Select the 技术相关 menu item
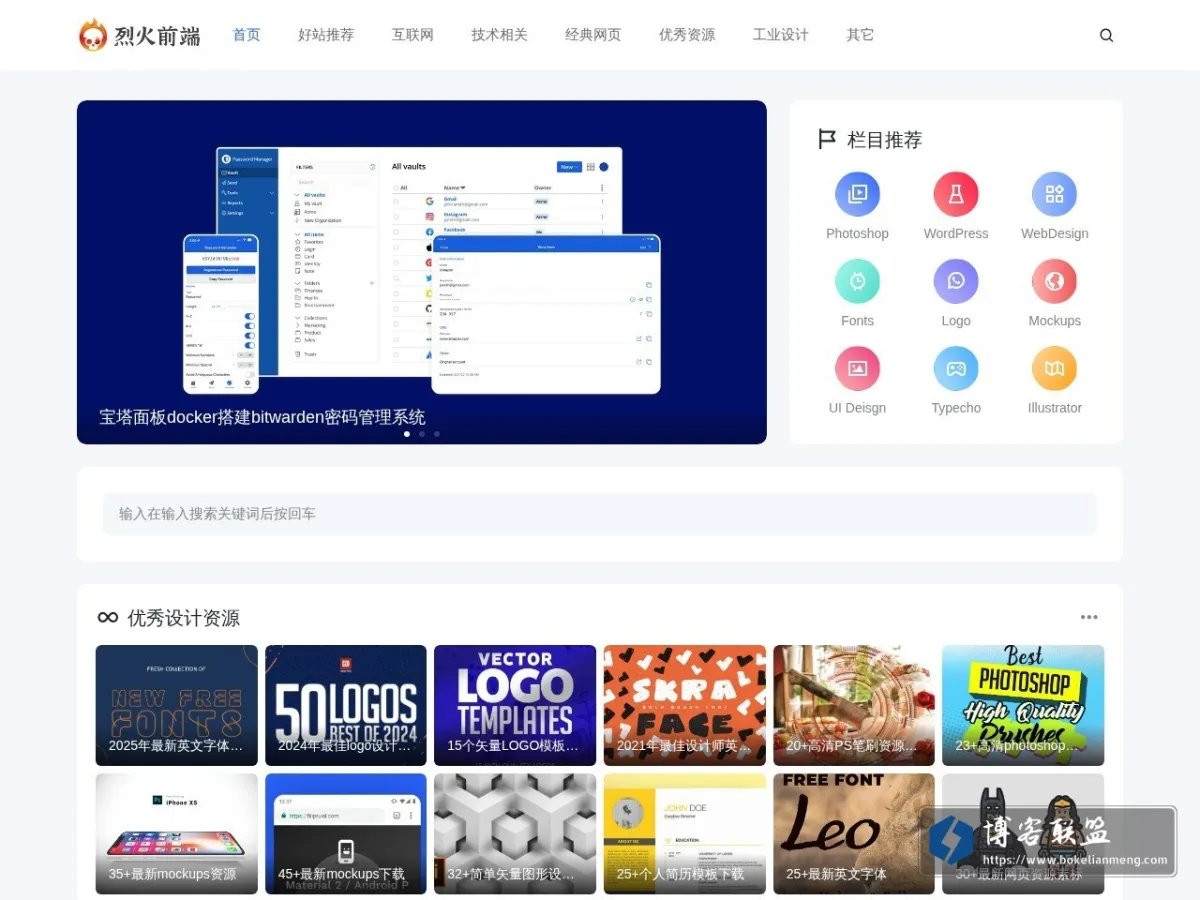 coord(499,35)
